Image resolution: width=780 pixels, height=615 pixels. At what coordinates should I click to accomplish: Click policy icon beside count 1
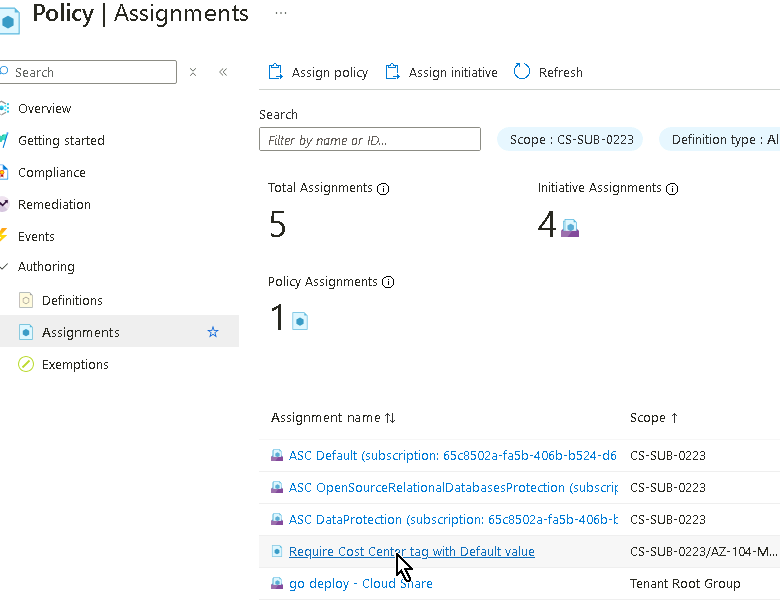pos(300,321)
